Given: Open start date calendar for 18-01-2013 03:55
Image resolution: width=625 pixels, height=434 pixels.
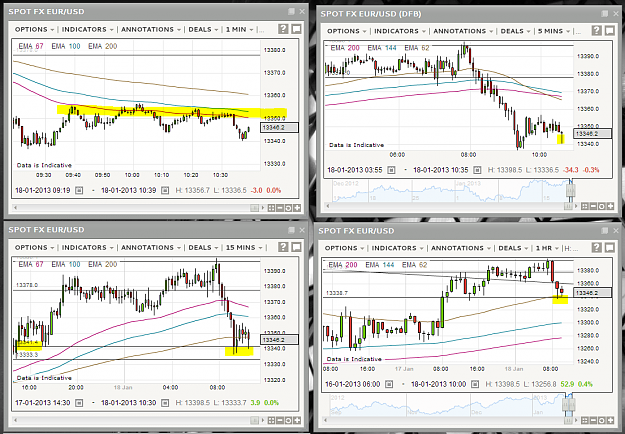Looking at the screenshot, I should point(391,170).
